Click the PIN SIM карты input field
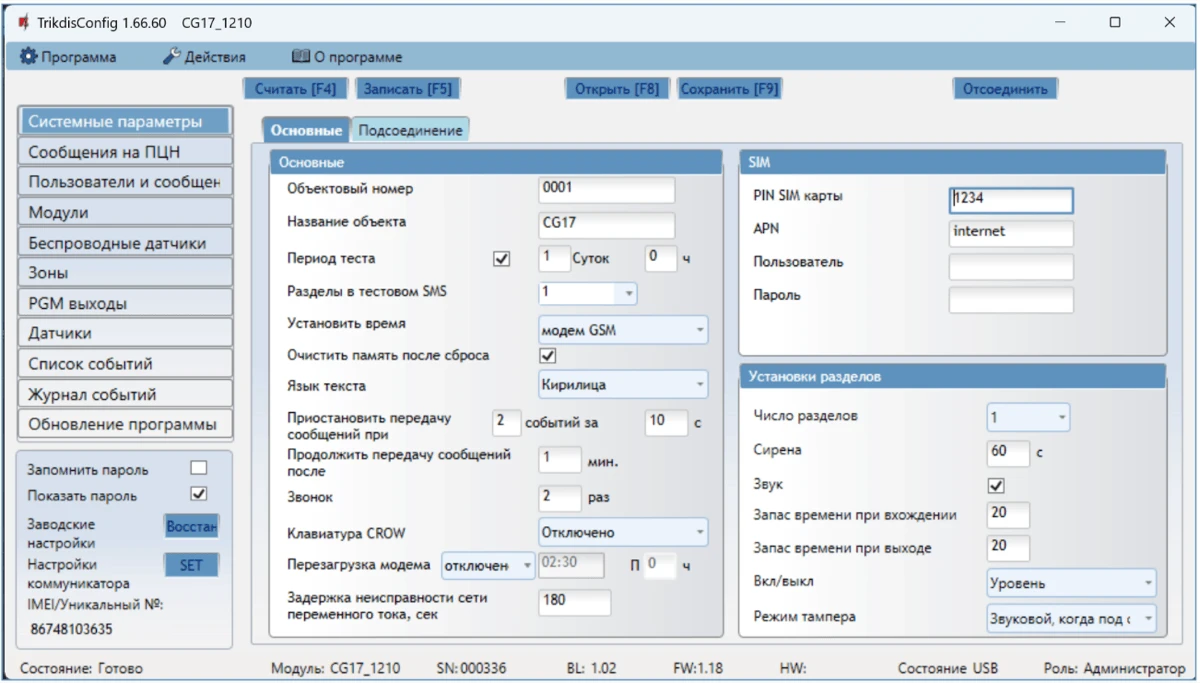The height and width of the screenshot is (683, 1200). [x=1011, y=199]
